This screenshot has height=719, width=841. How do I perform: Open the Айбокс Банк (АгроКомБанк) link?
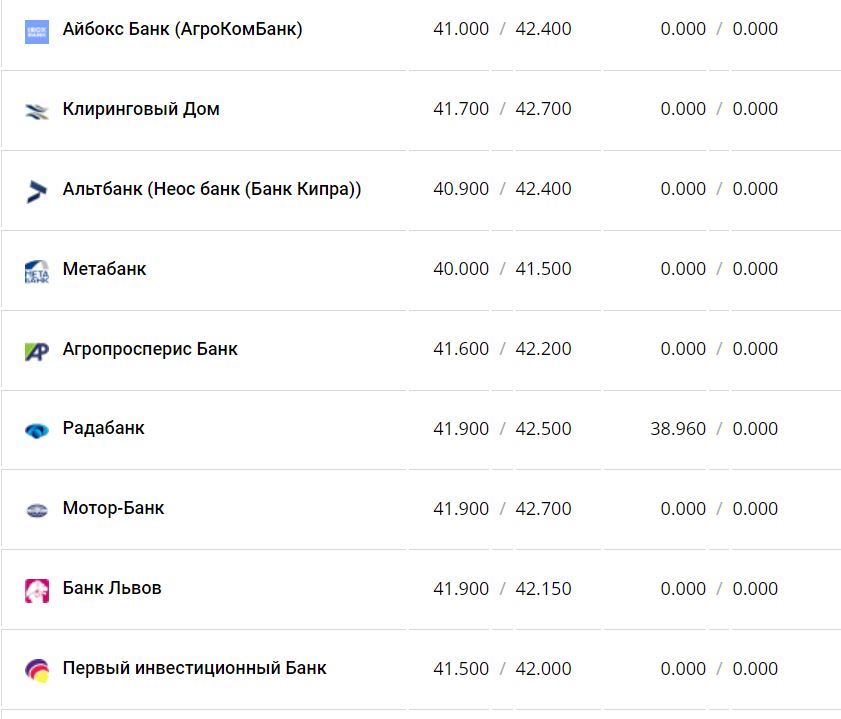(182, 29)
